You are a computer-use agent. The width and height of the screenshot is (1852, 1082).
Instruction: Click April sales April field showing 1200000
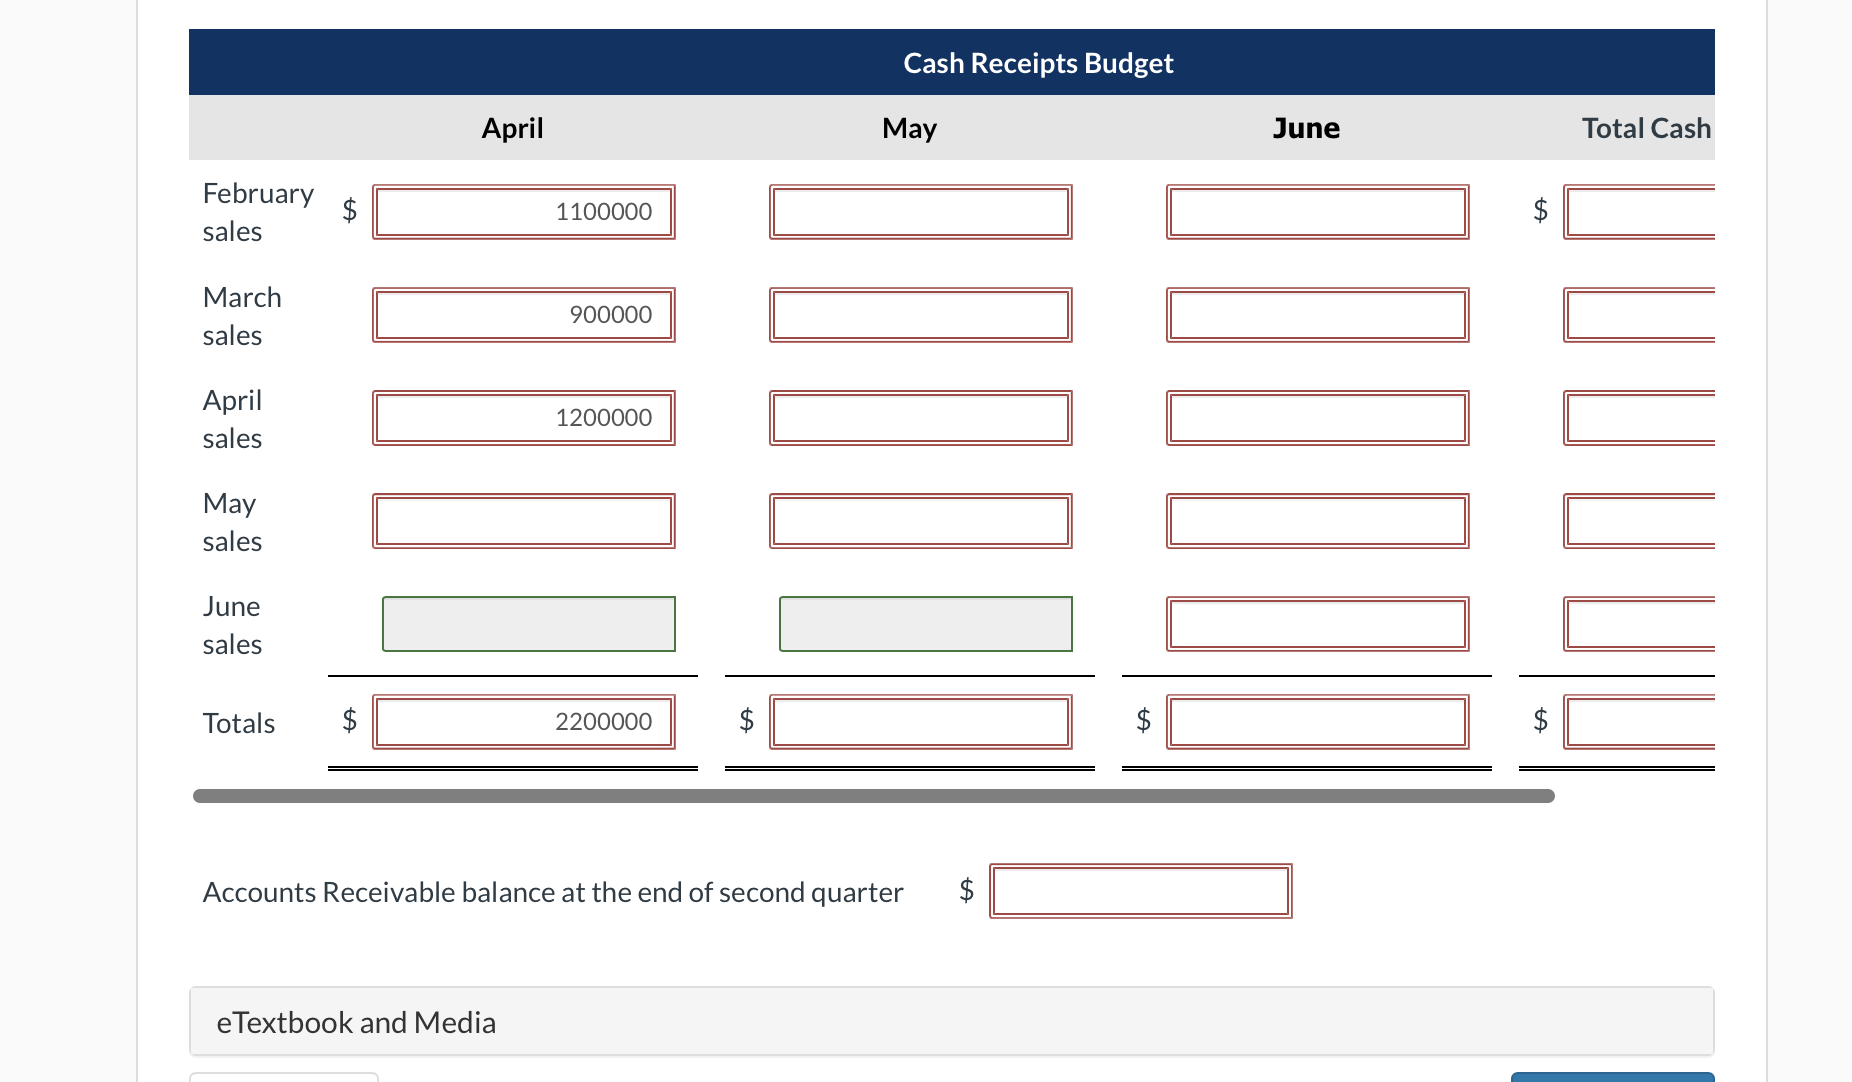coord(524,418)
